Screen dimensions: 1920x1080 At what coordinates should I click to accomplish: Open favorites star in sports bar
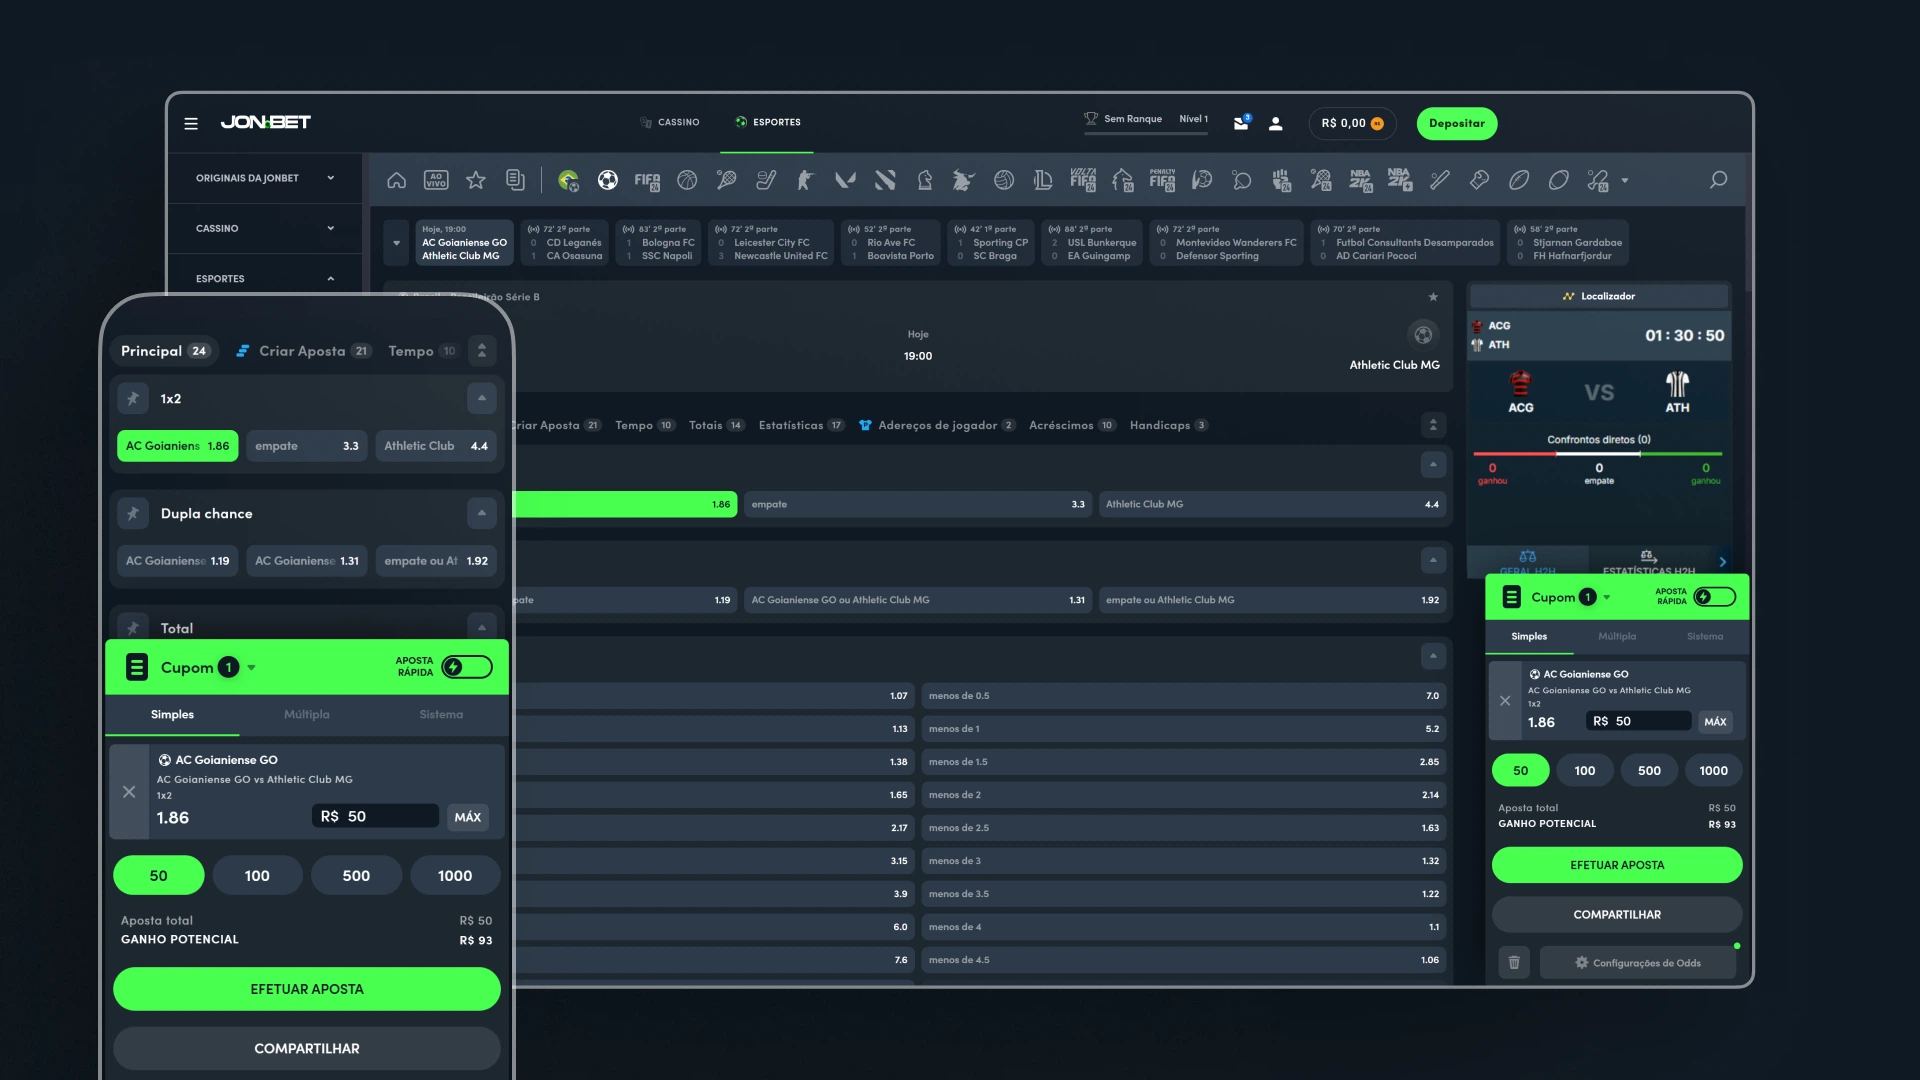(476, 180)
